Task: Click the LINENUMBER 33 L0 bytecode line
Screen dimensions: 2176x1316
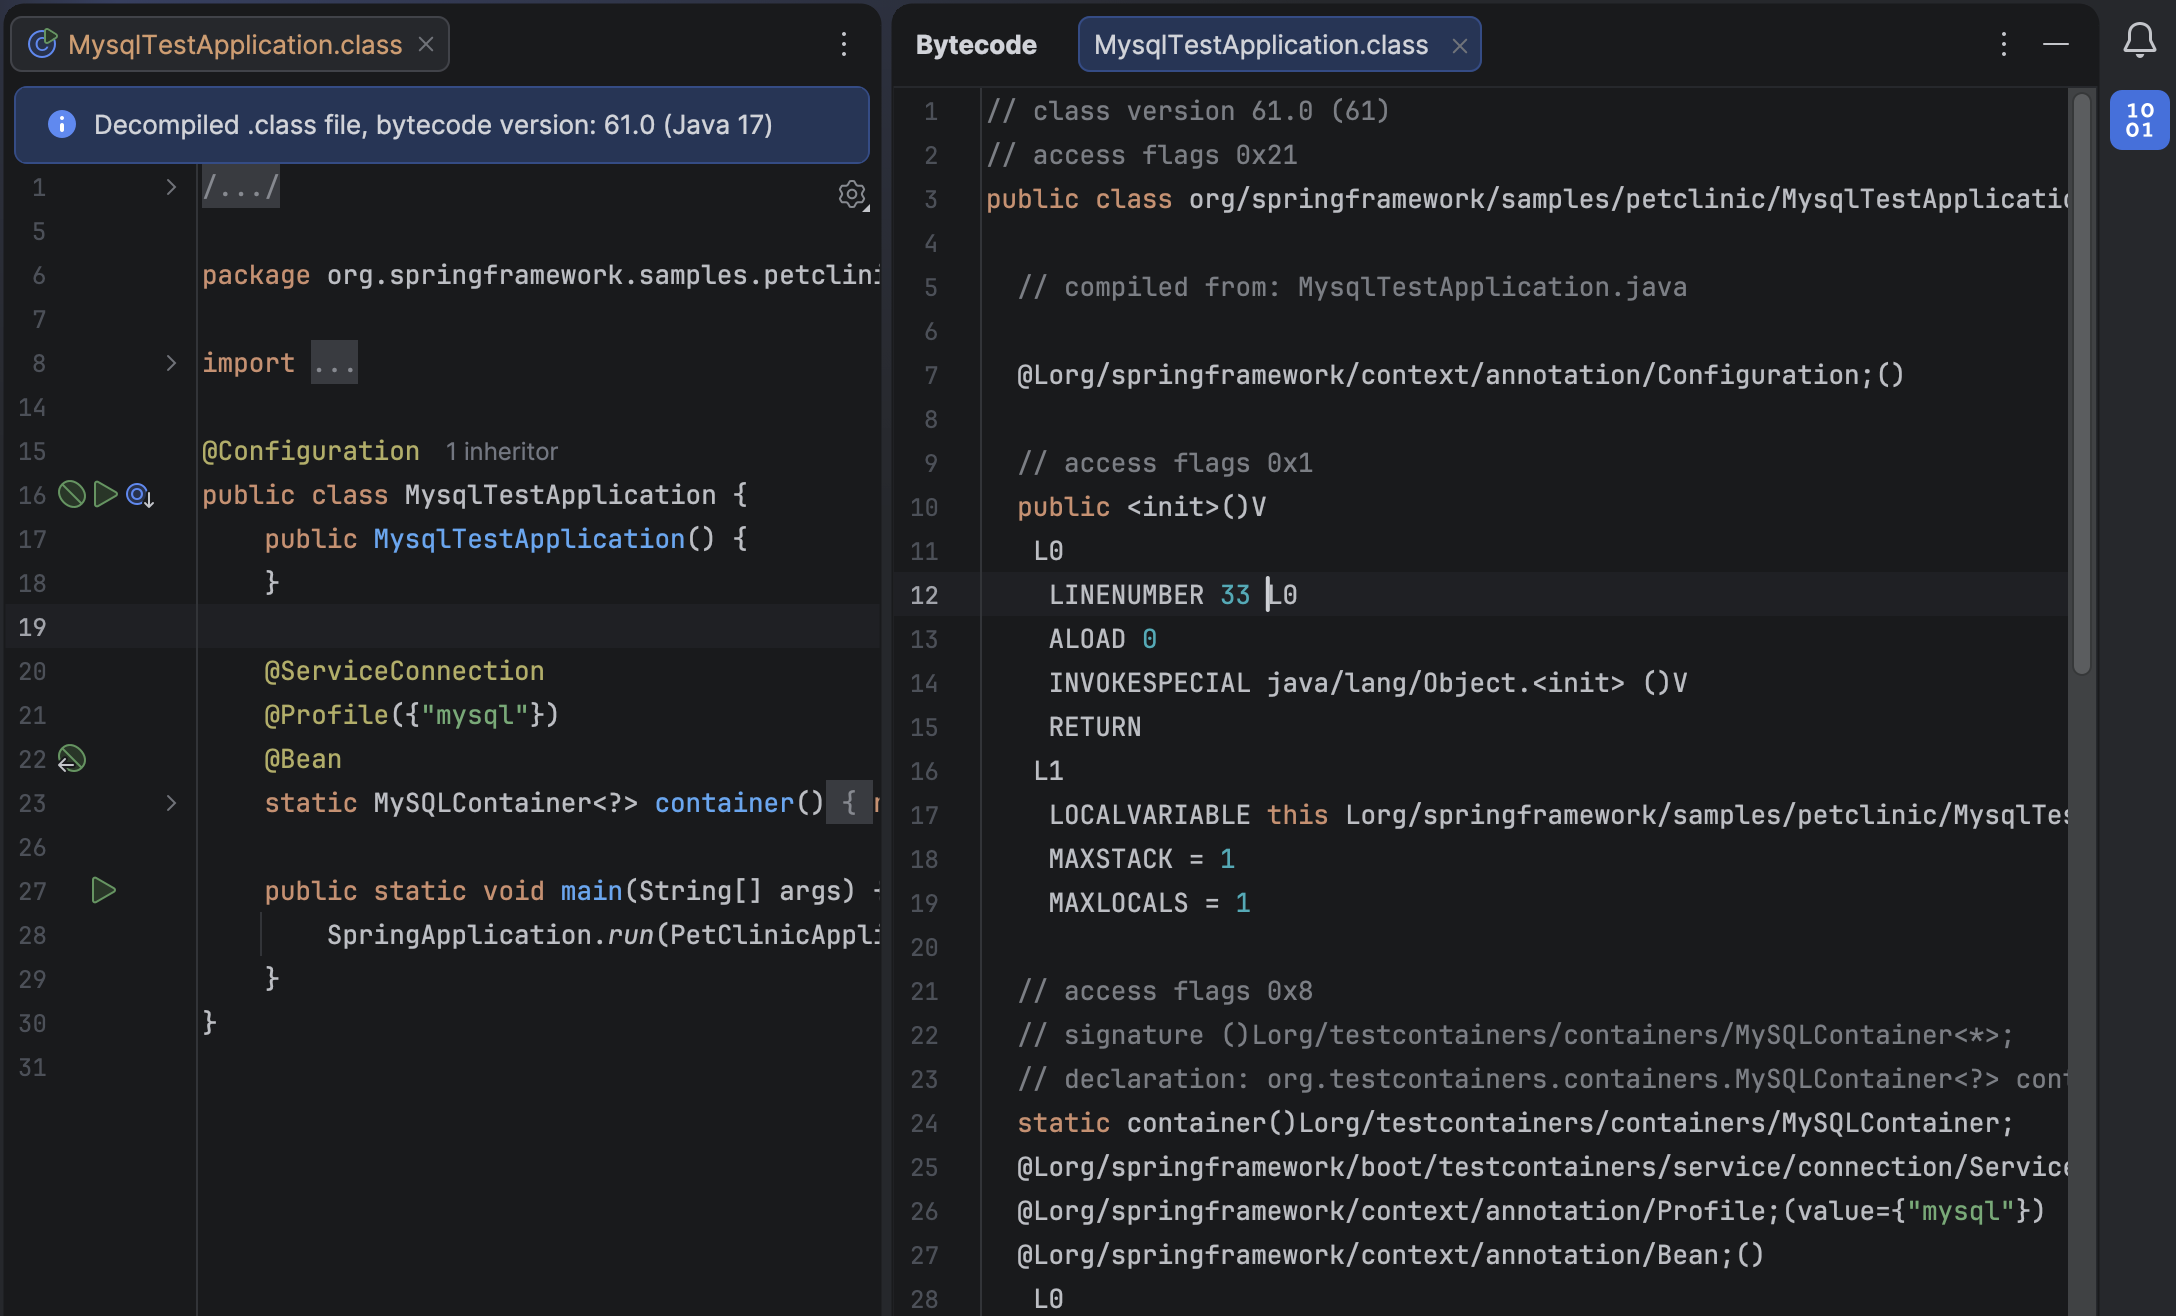Action: tap(1173, 595)
